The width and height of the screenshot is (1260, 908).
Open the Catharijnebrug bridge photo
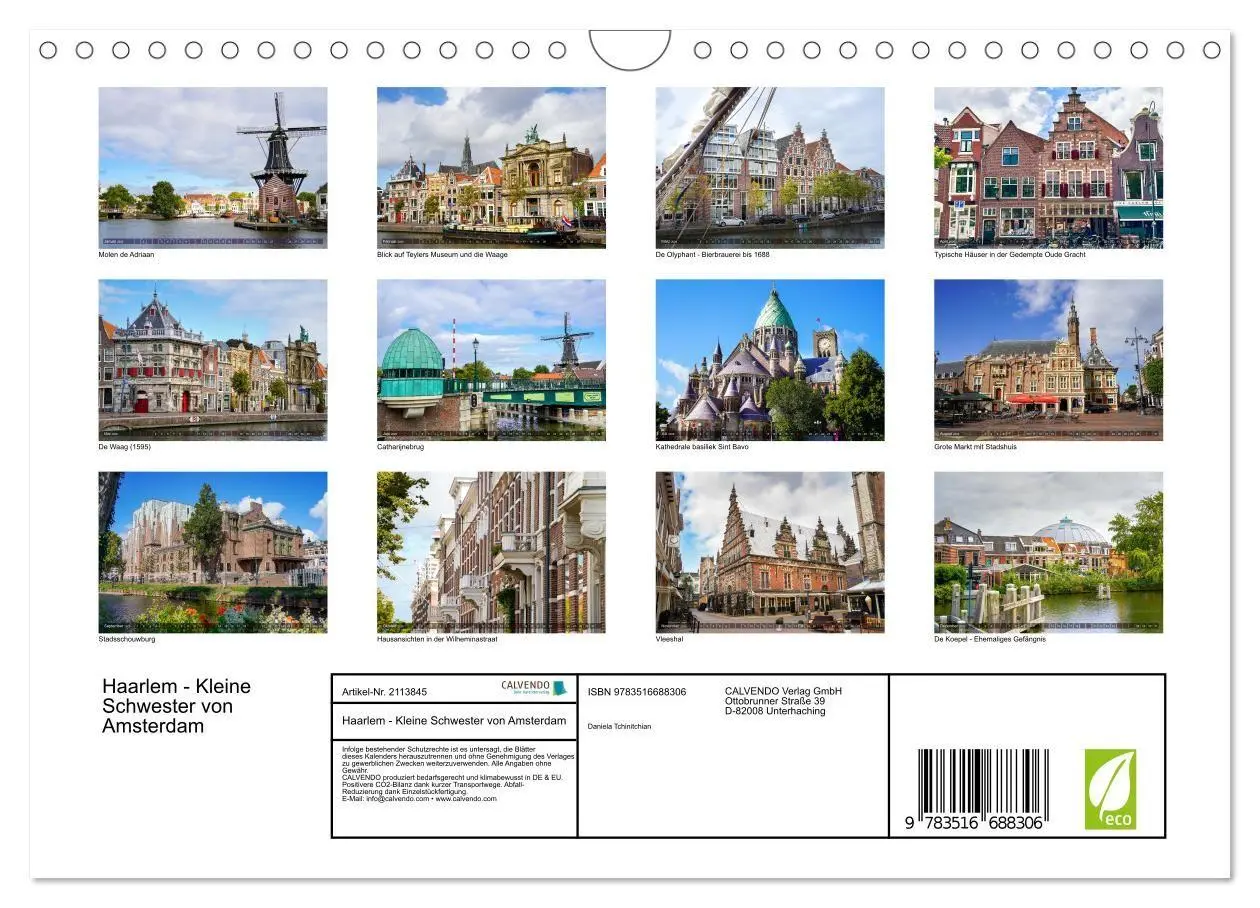[x=491, y=360]
